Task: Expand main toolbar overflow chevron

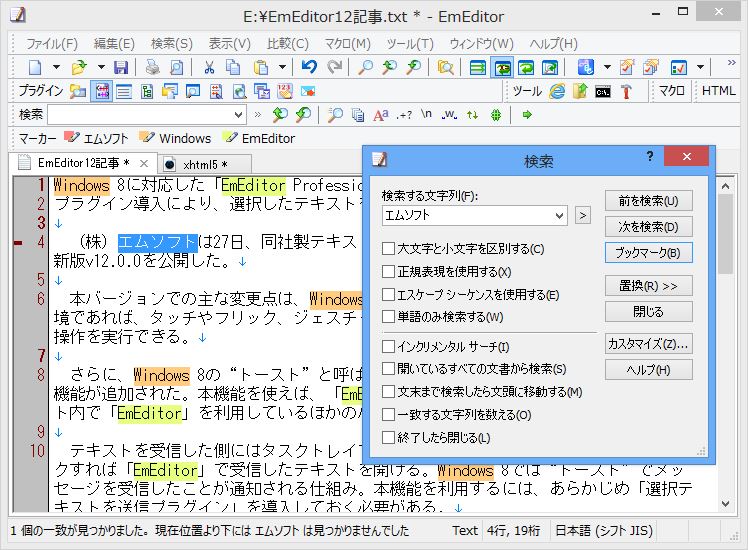Action: click(x=731, y=62)
